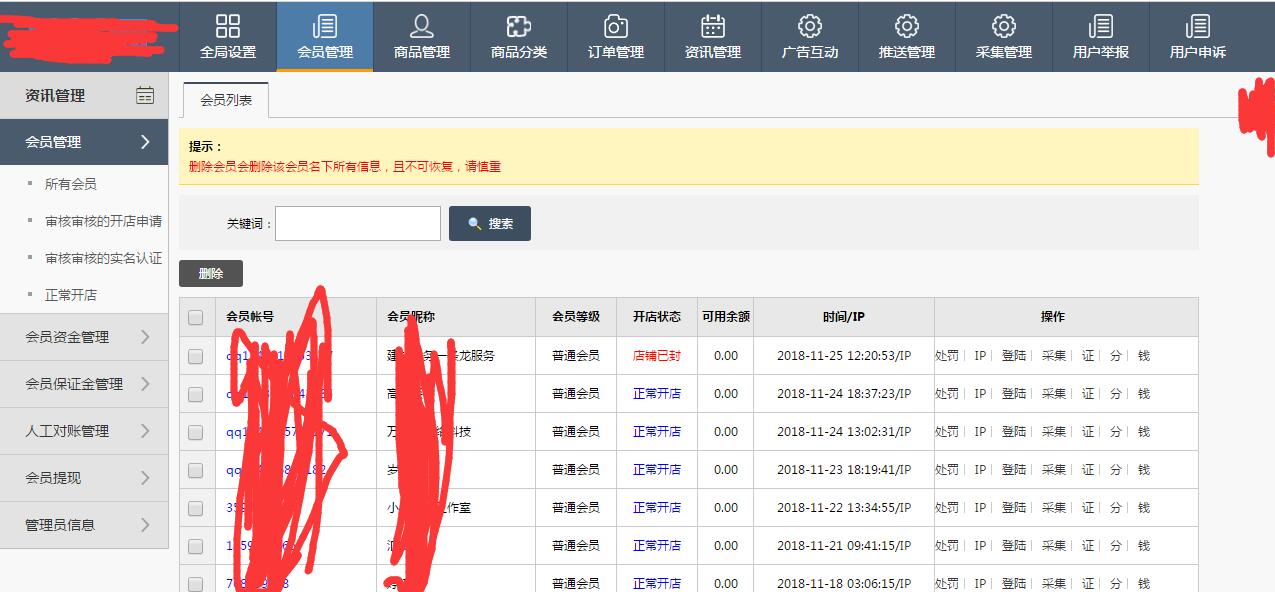The image size is (1275, 592).
Task: Open 推送管理 gear icon
Action: (906, 27)
